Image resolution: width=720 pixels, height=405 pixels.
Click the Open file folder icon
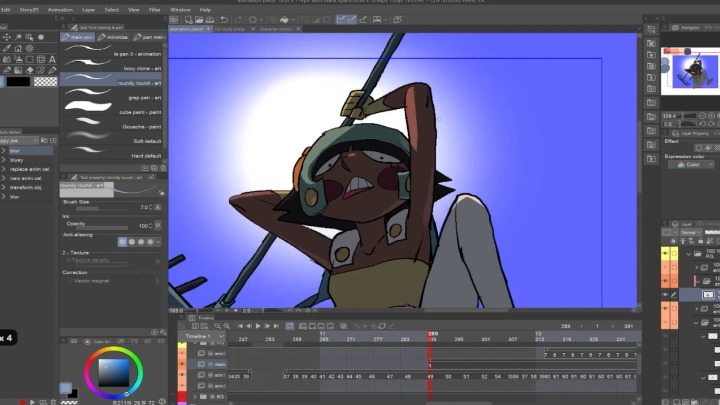click(199, 20)
